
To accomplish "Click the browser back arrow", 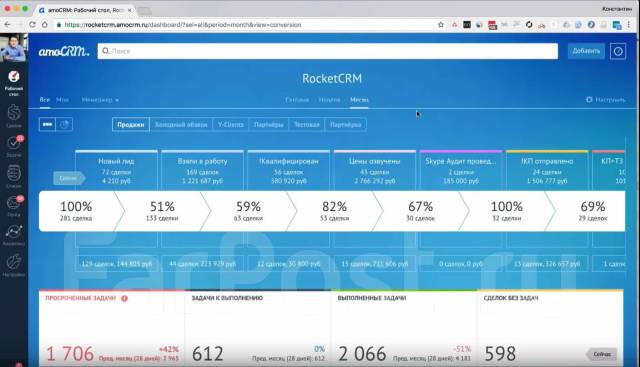I will (7, 25).
